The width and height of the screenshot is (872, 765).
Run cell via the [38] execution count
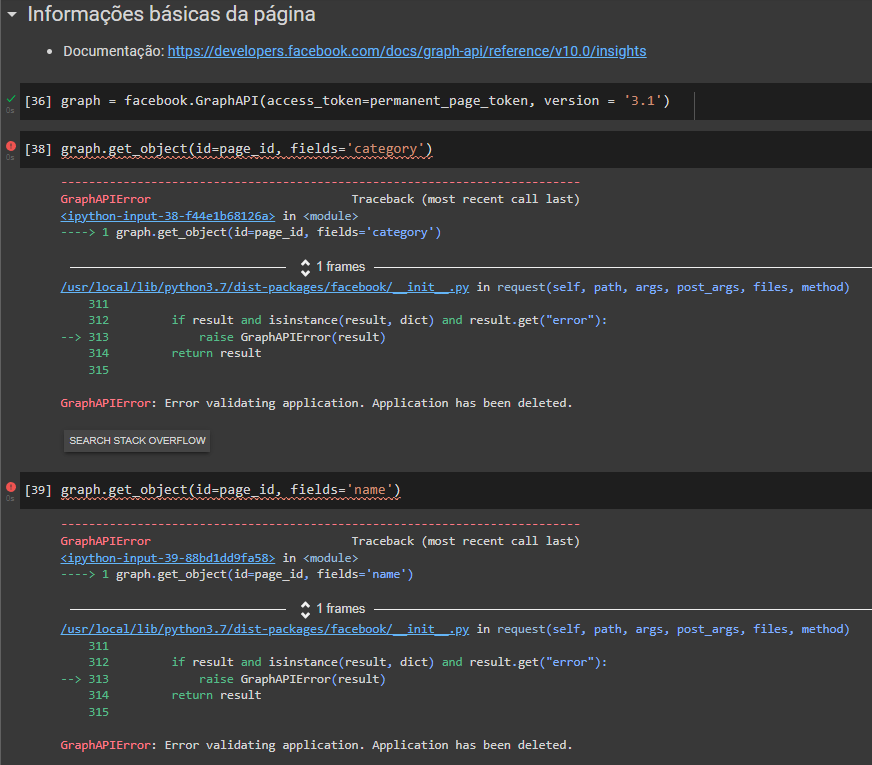[38, 149]
